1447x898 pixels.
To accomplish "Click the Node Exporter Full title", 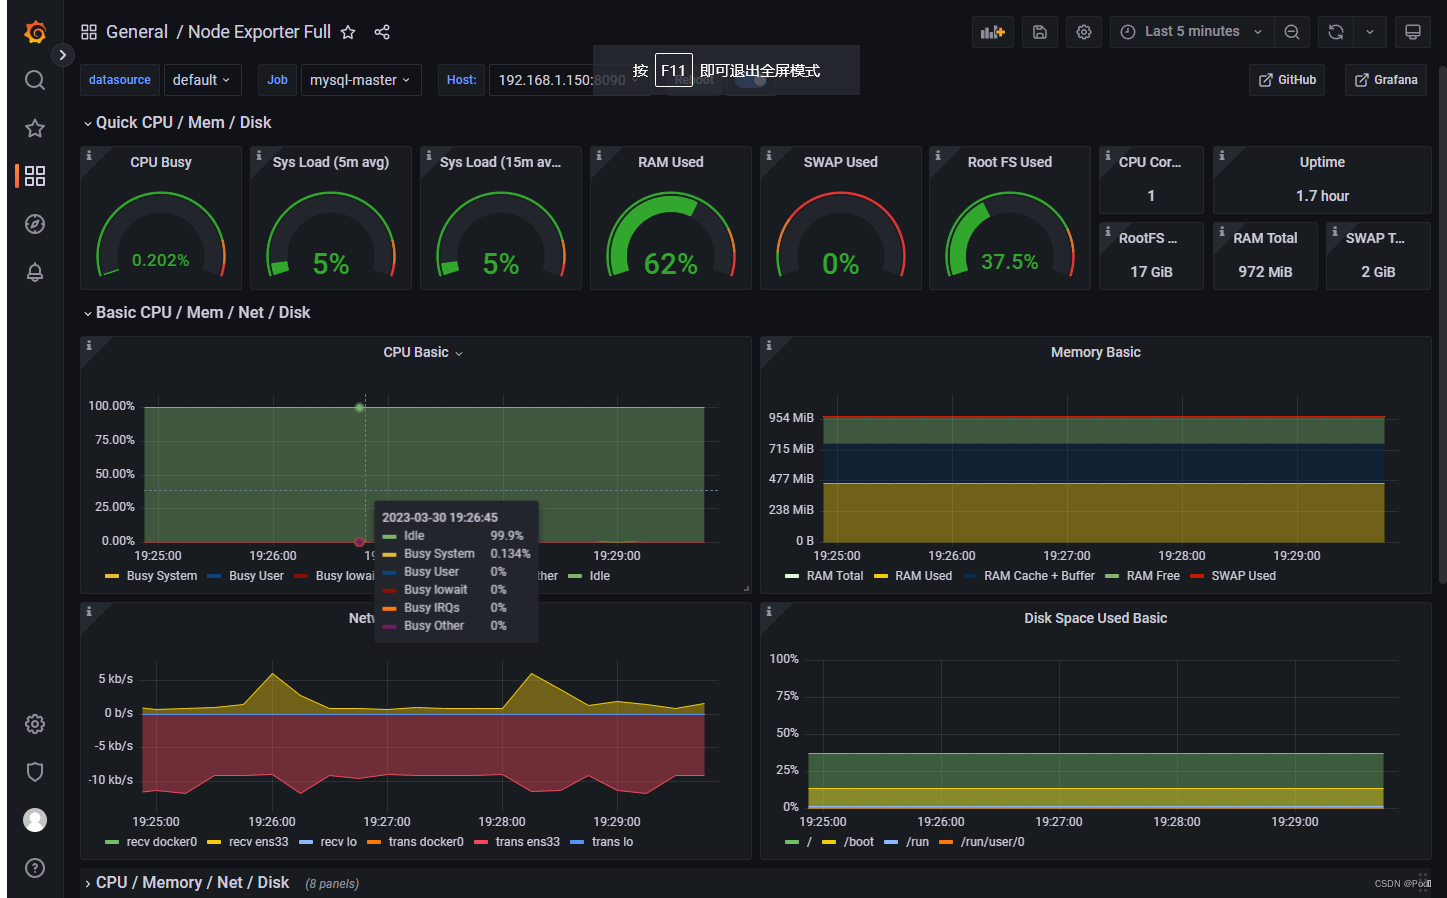I will [259, 32].
